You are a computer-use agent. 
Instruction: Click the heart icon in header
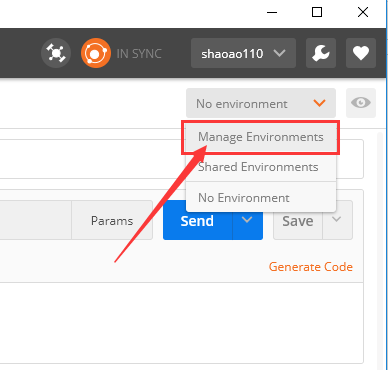click(x=361, y=53)
